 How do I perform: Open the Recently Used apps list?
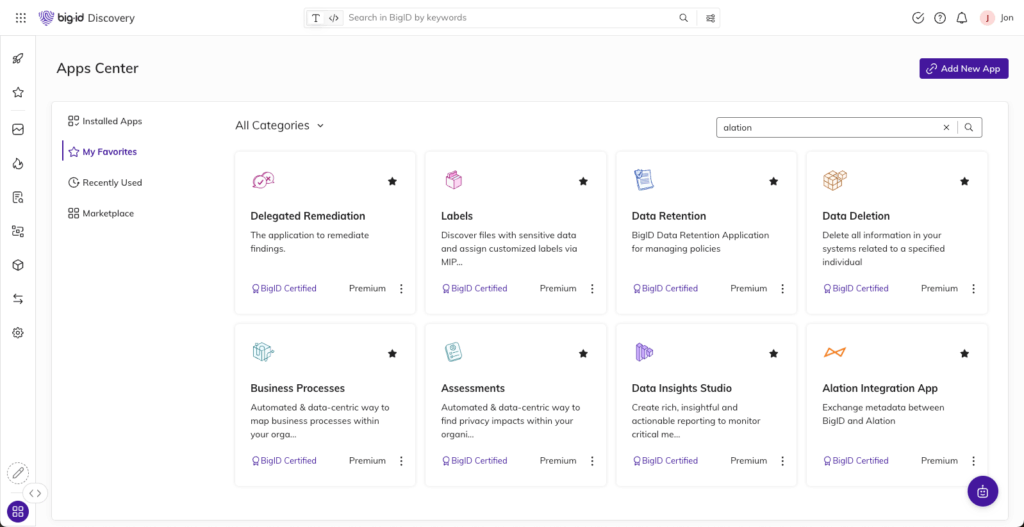pyautogui.click(x=111, y=183)
